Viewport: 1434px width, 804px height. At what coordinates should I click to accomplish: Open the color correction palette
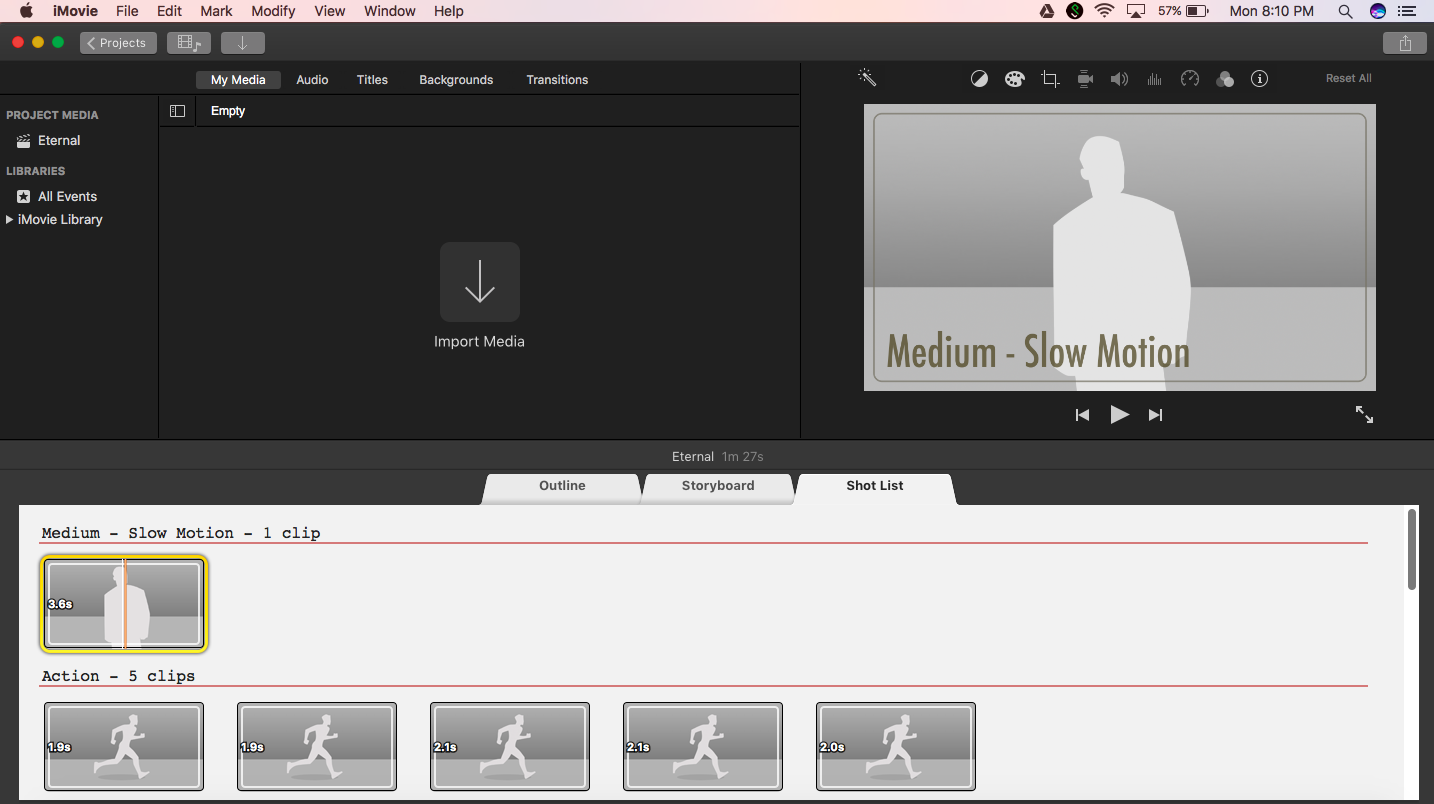pos(1015,79)
